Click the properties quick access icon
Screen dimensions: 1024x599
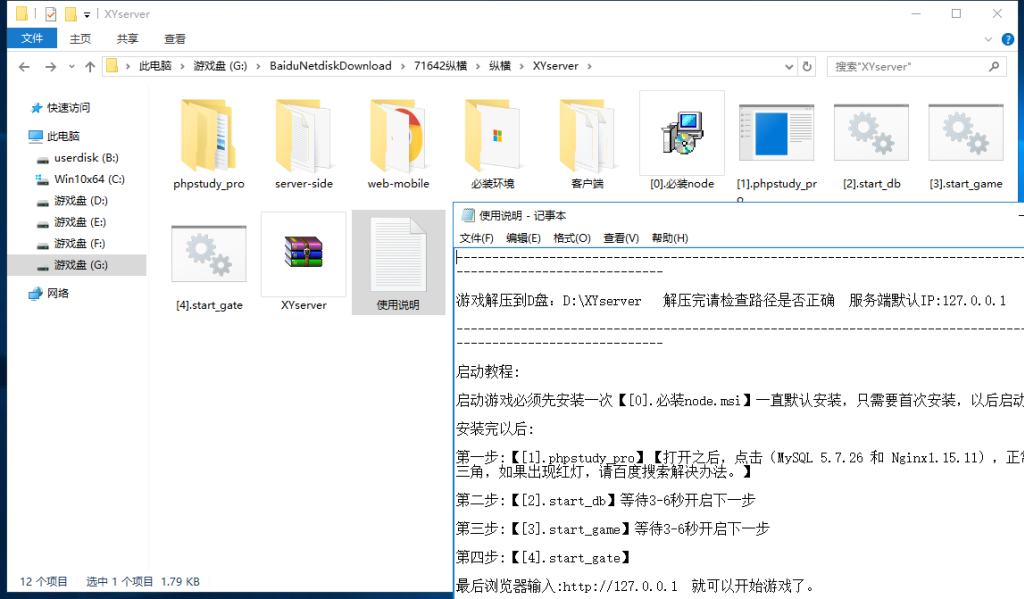click(51, 14)
